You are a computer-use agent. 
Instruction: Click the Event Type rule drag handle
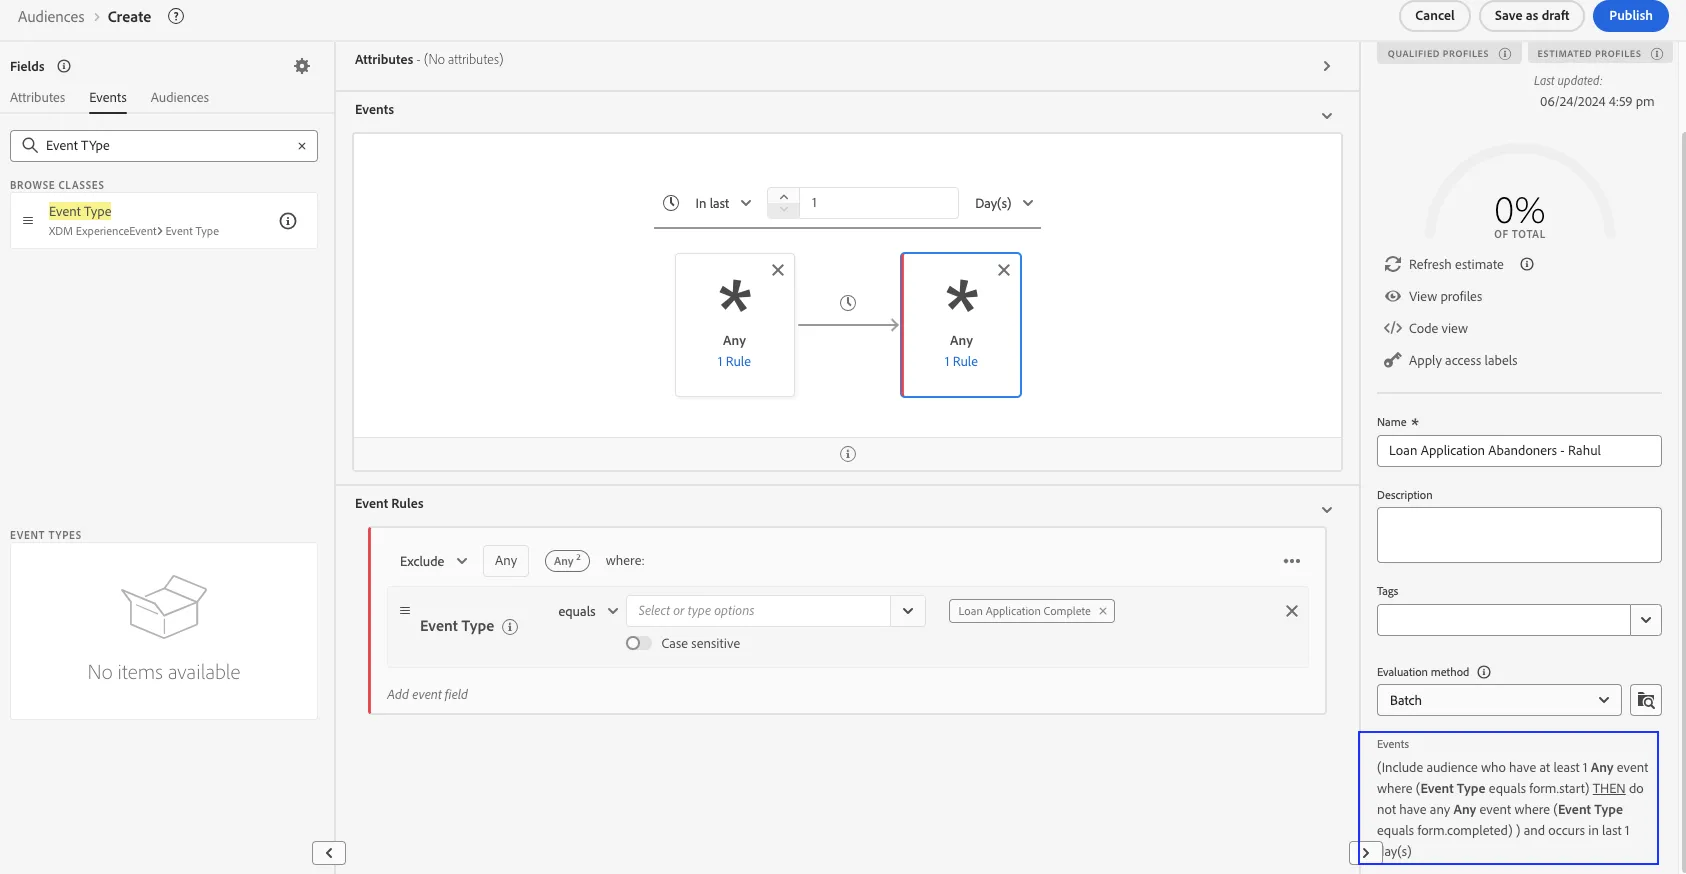pyautogui.click(x=405, y=610)
